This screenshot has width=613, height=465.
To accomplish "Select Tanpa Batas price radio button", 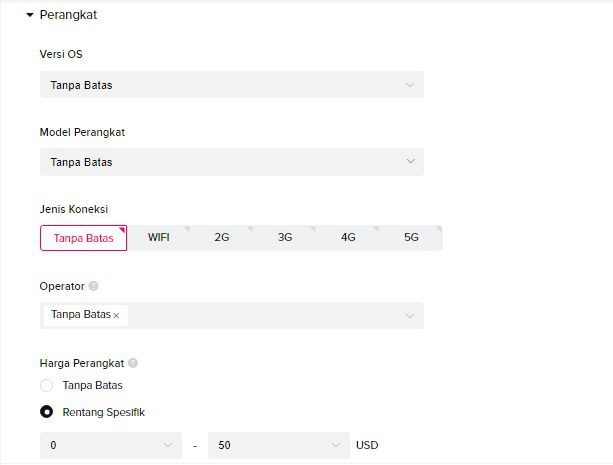I will click(x=47, y=386).
